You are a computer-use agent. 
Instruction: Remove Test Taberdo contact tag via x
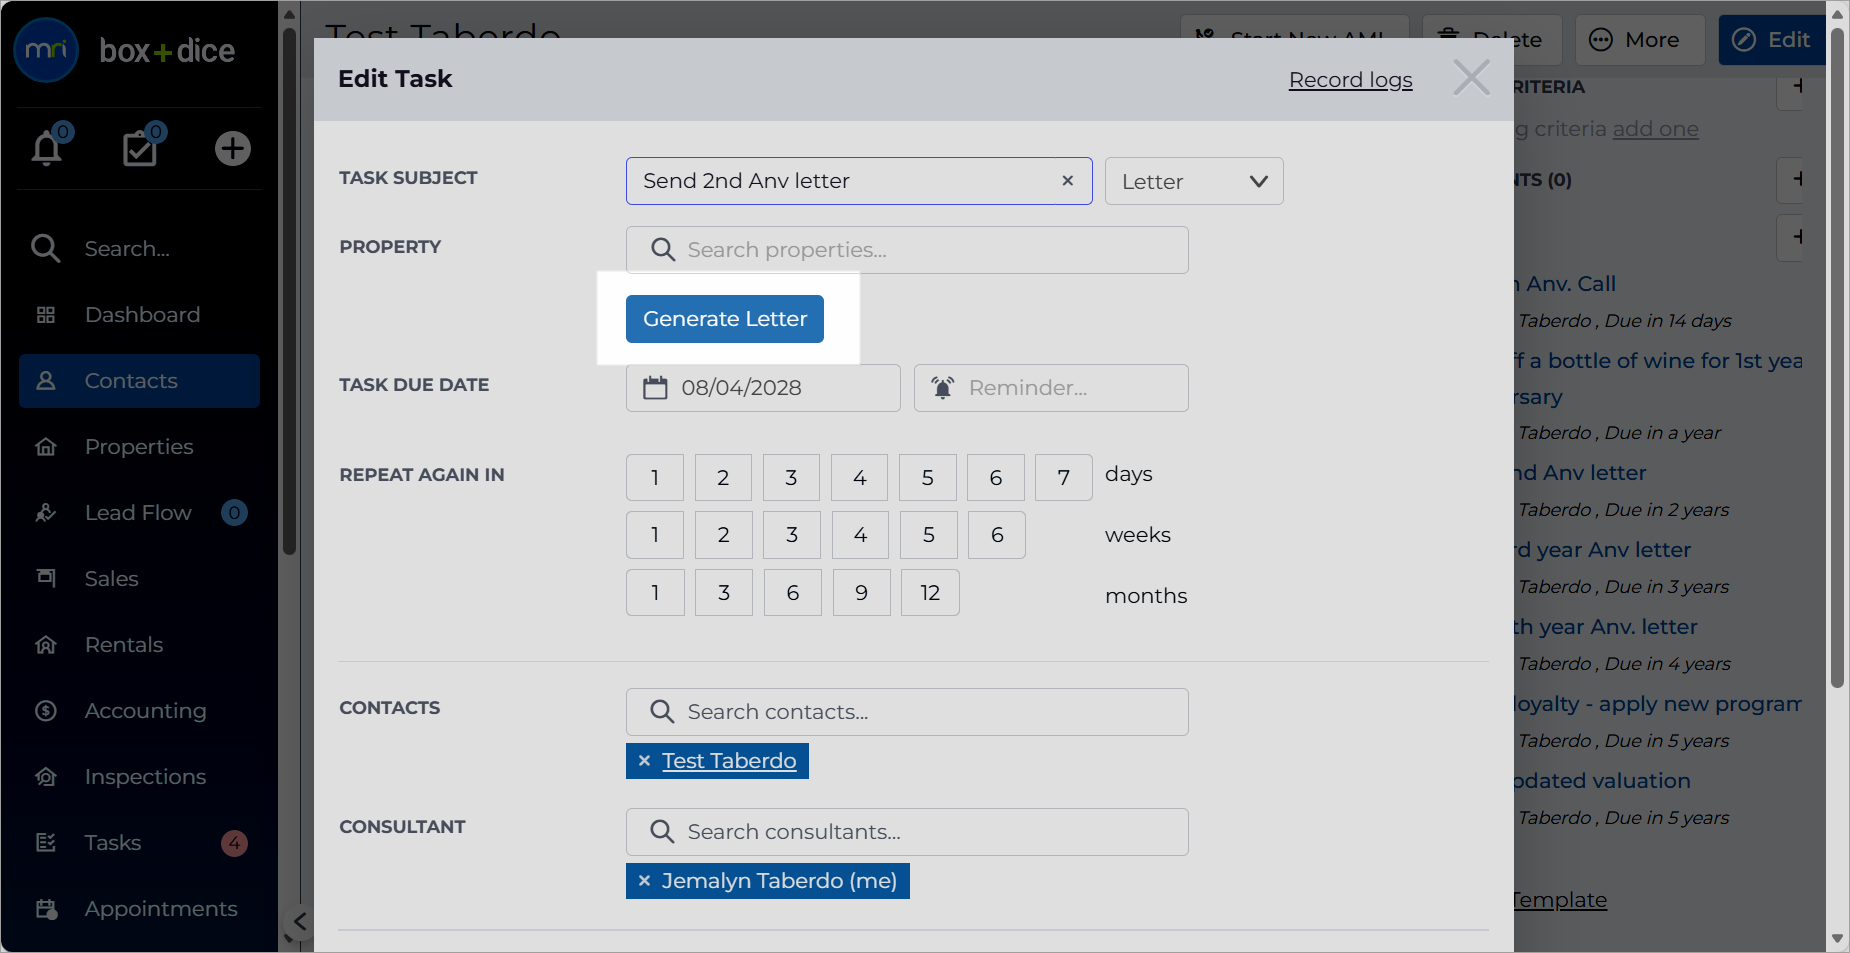pos(644,761)
